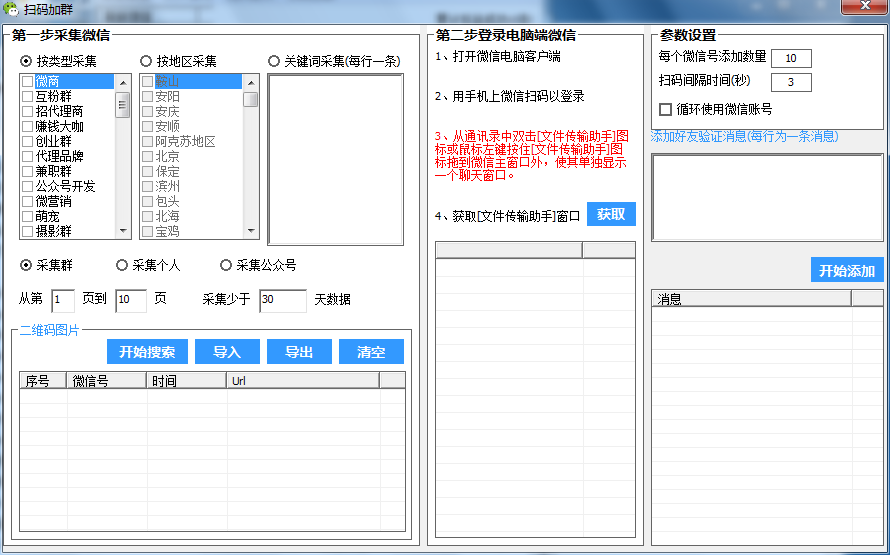This screenshot has height=555, width=890.
Task: Check the 兼职群 checkbox
Action: click(x=27, y=171)
